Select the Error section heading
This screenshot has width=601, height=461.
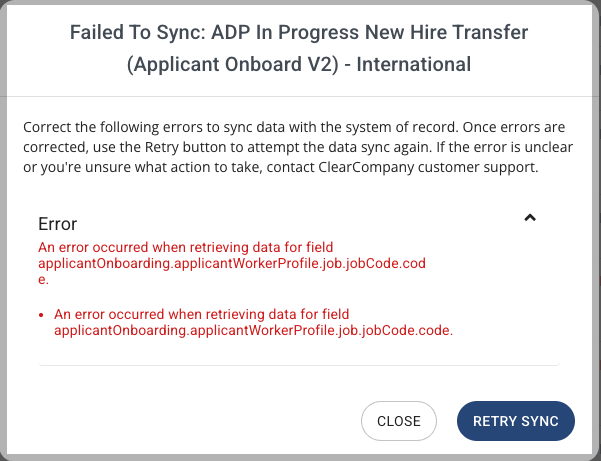(57, 224)
